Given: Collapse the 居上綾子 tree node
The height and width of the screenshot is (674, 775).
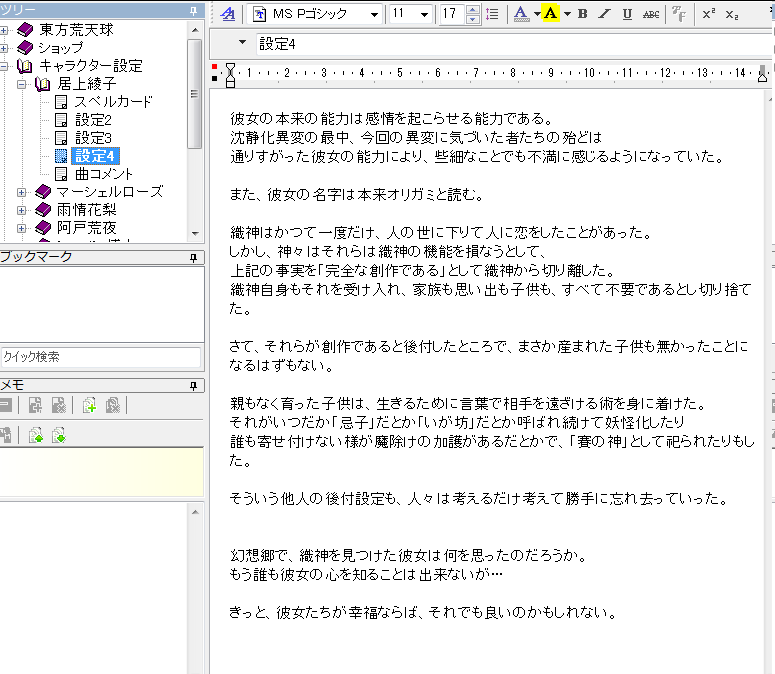Looking at the screenshot, I should [x=22, y=84].
